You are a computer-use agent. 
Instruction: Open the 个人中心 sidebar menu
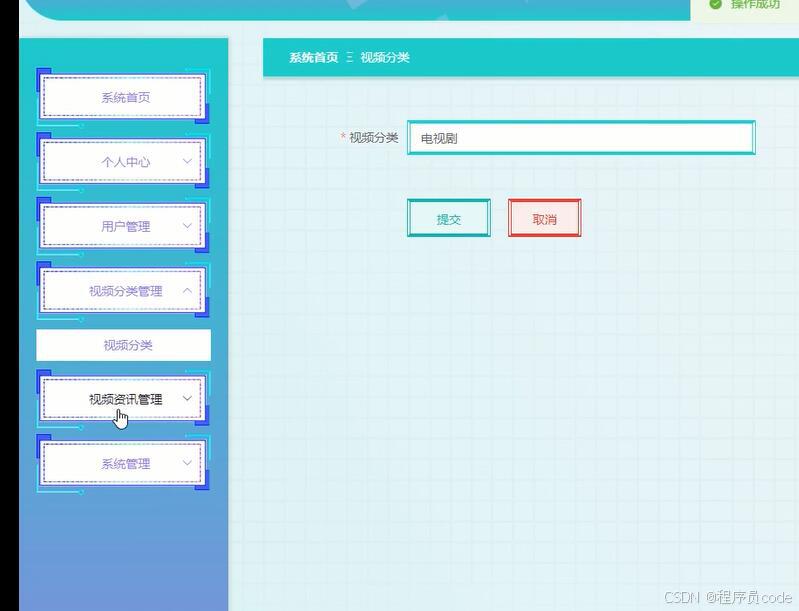coord(123,162)
